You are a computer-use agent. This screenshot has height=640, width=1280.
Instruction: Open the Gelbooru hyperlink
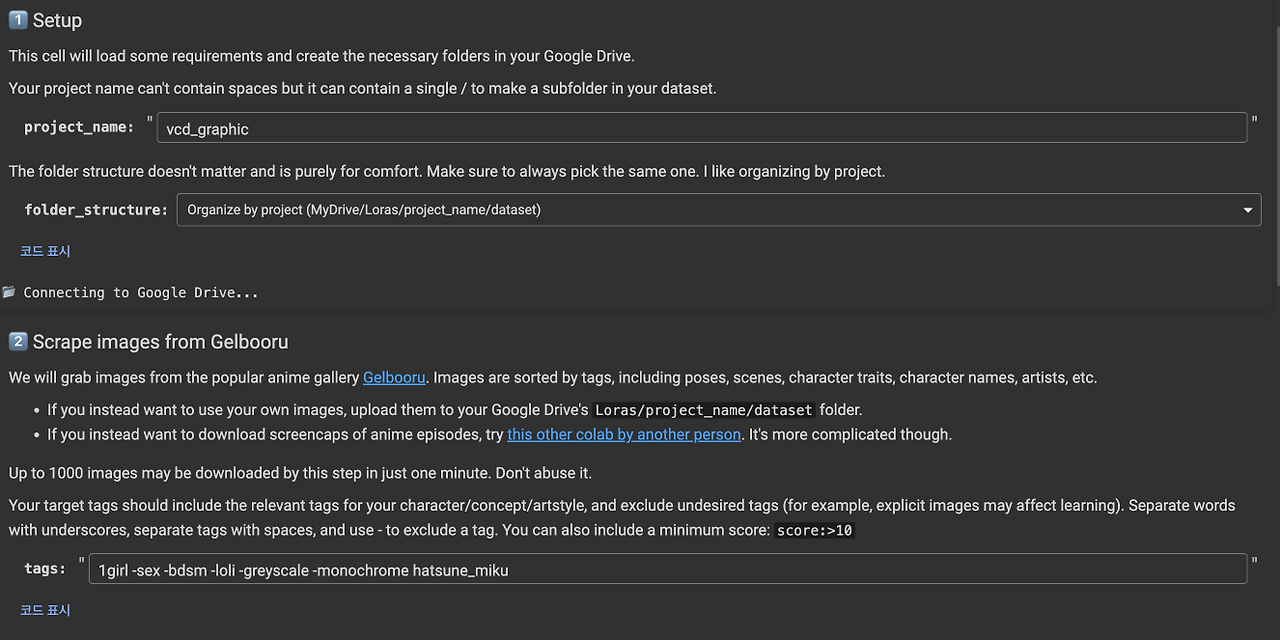pyautogui.click(x=394, y=377)
